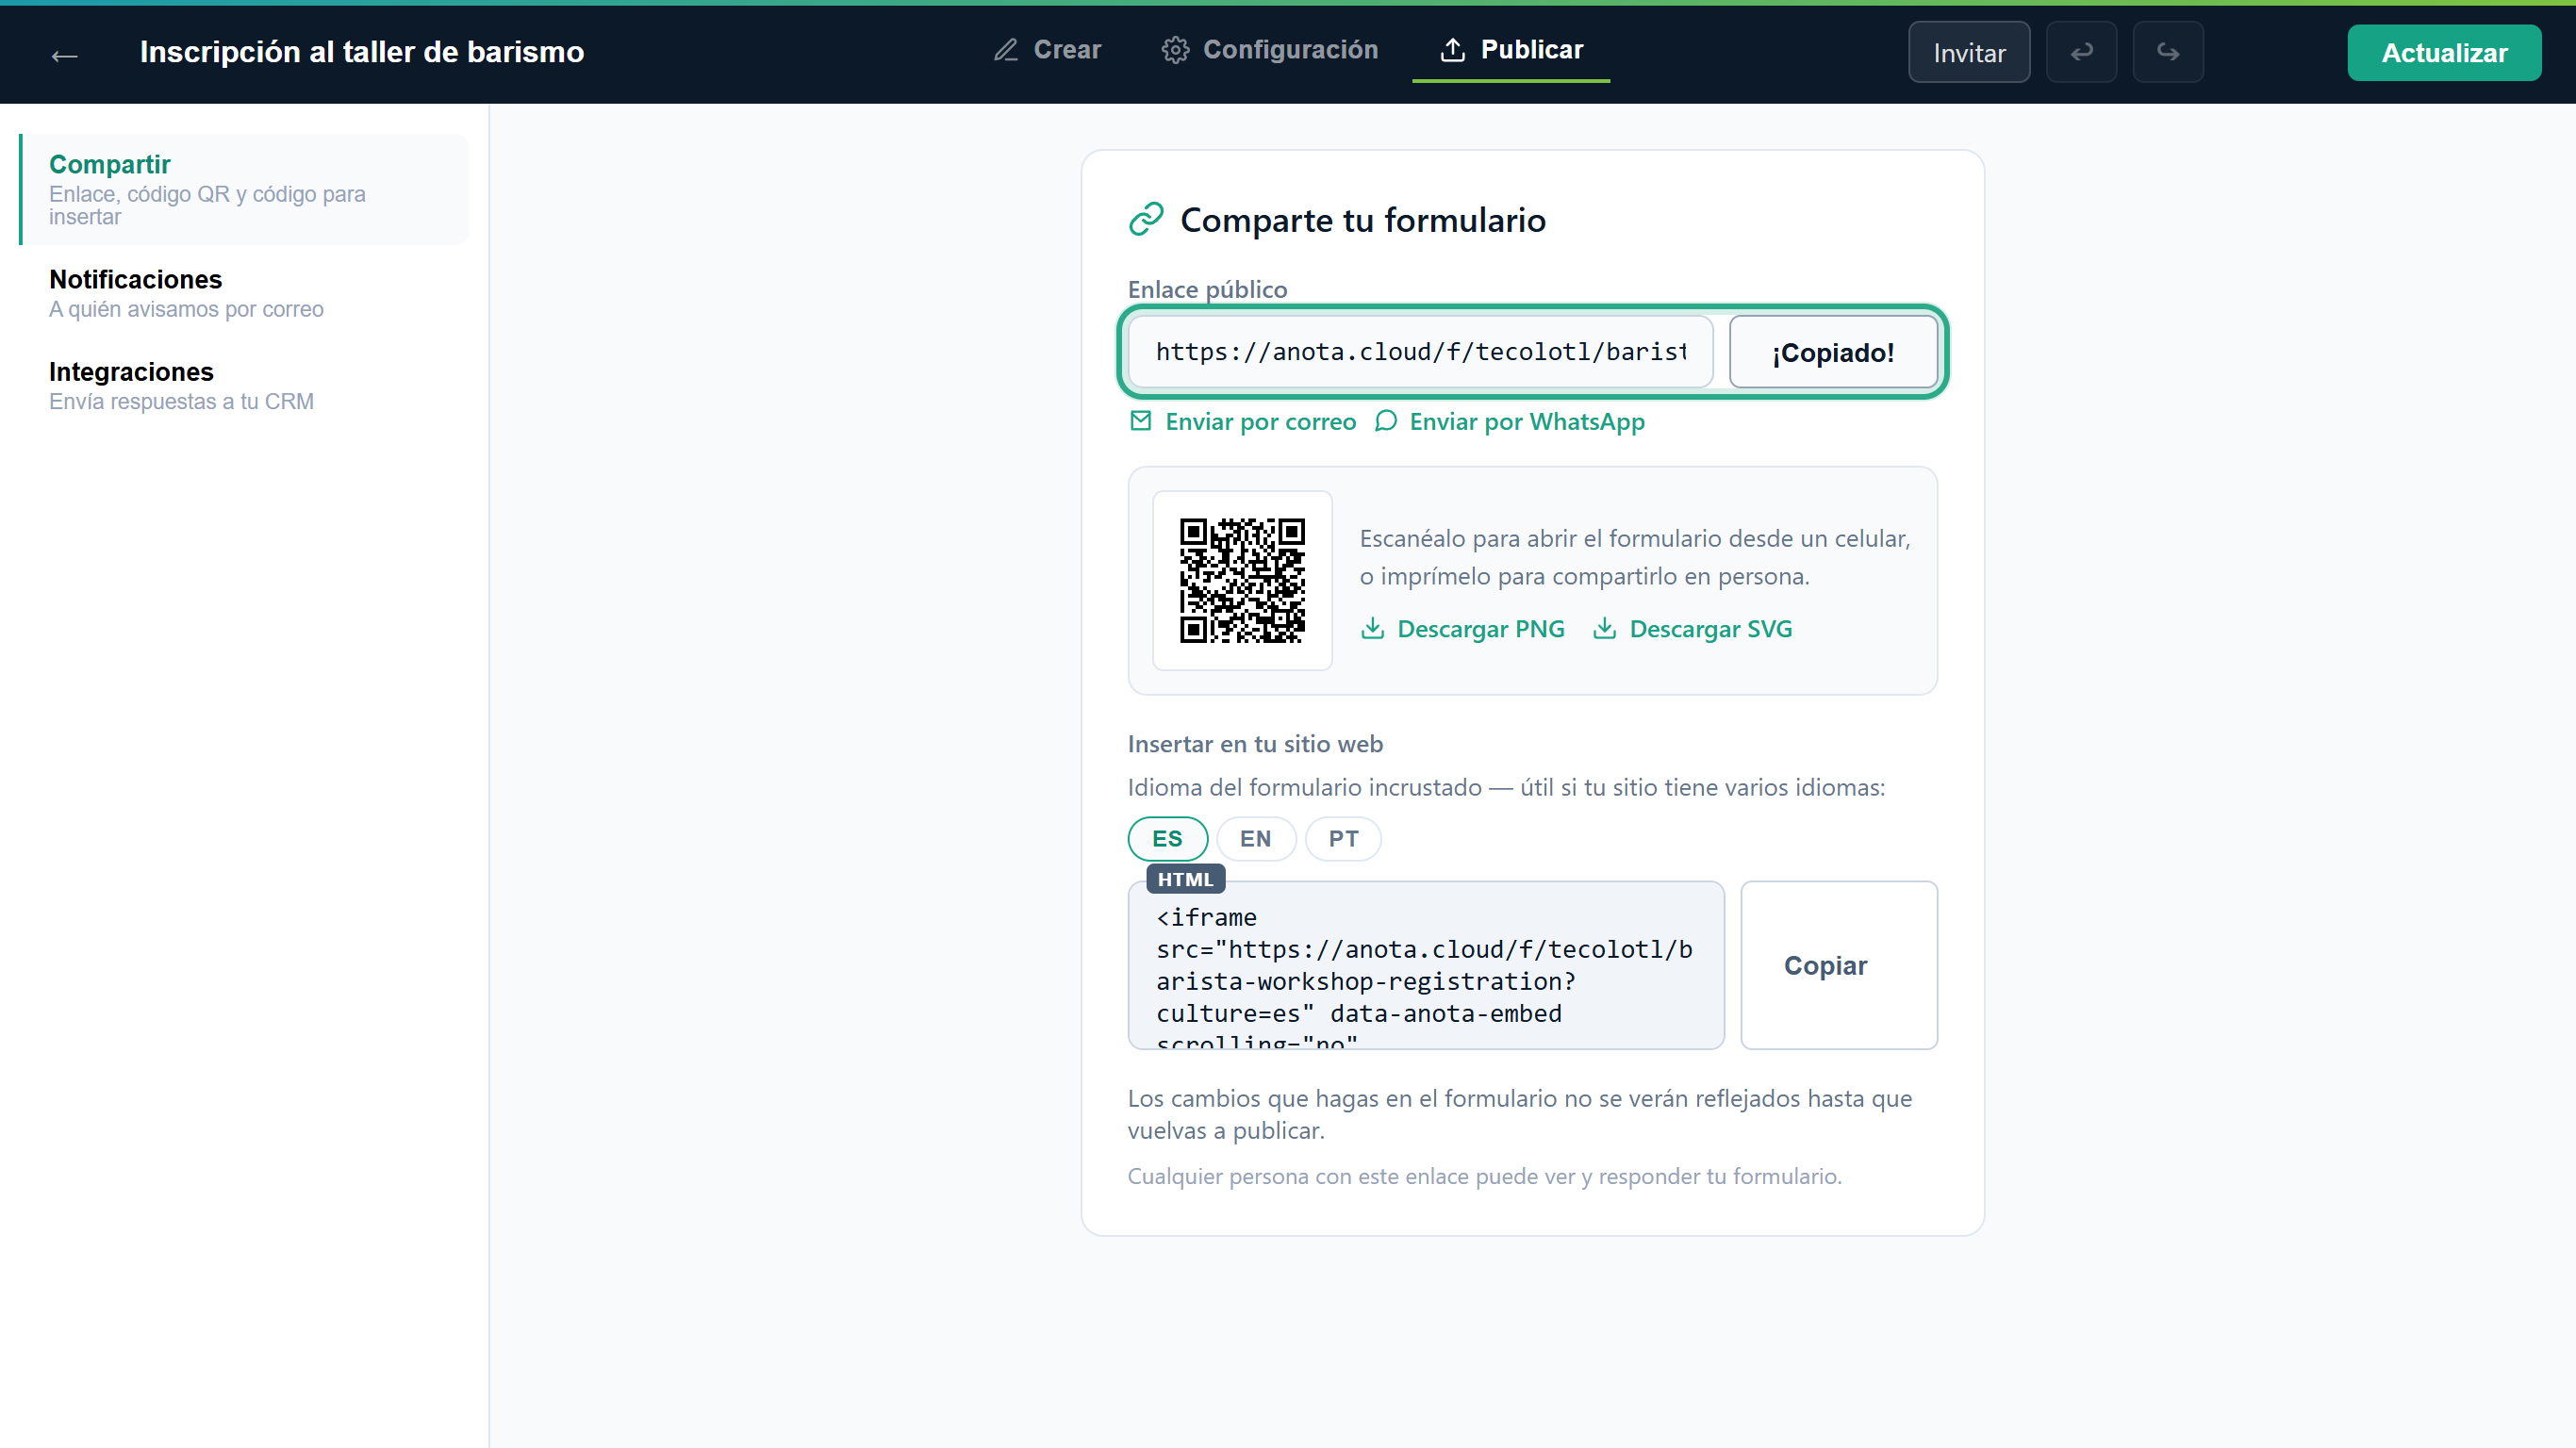Select PT embed language
The width and height of the screenshot is (2576, 1448).
point(1343,838)
